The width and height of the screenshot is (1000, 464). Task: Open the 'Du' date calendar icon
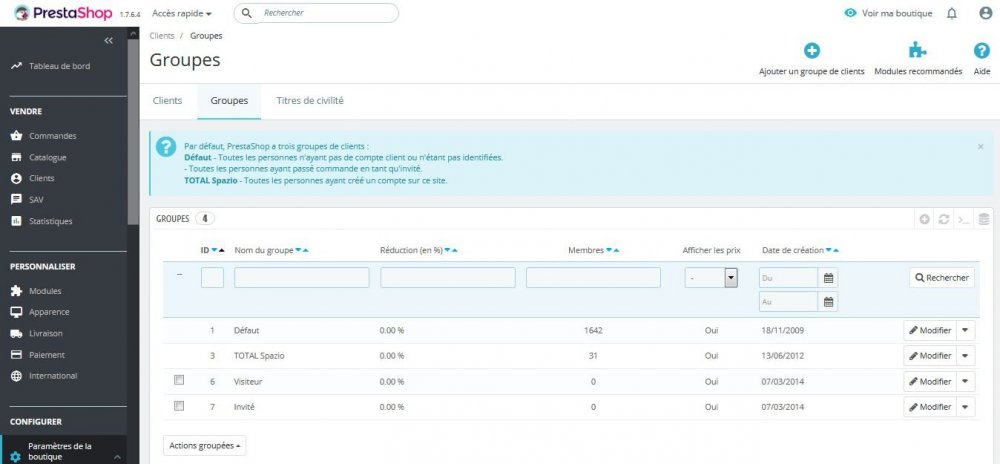click(828, 278)
